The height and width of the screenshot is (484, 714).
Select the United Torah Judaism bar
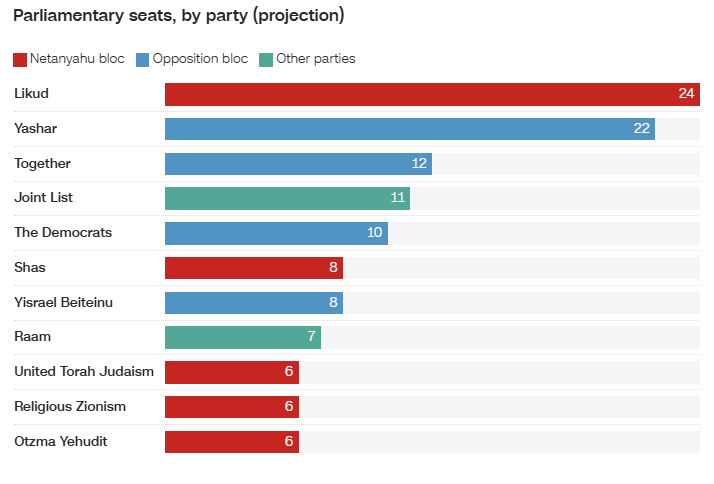click(232, 372)
